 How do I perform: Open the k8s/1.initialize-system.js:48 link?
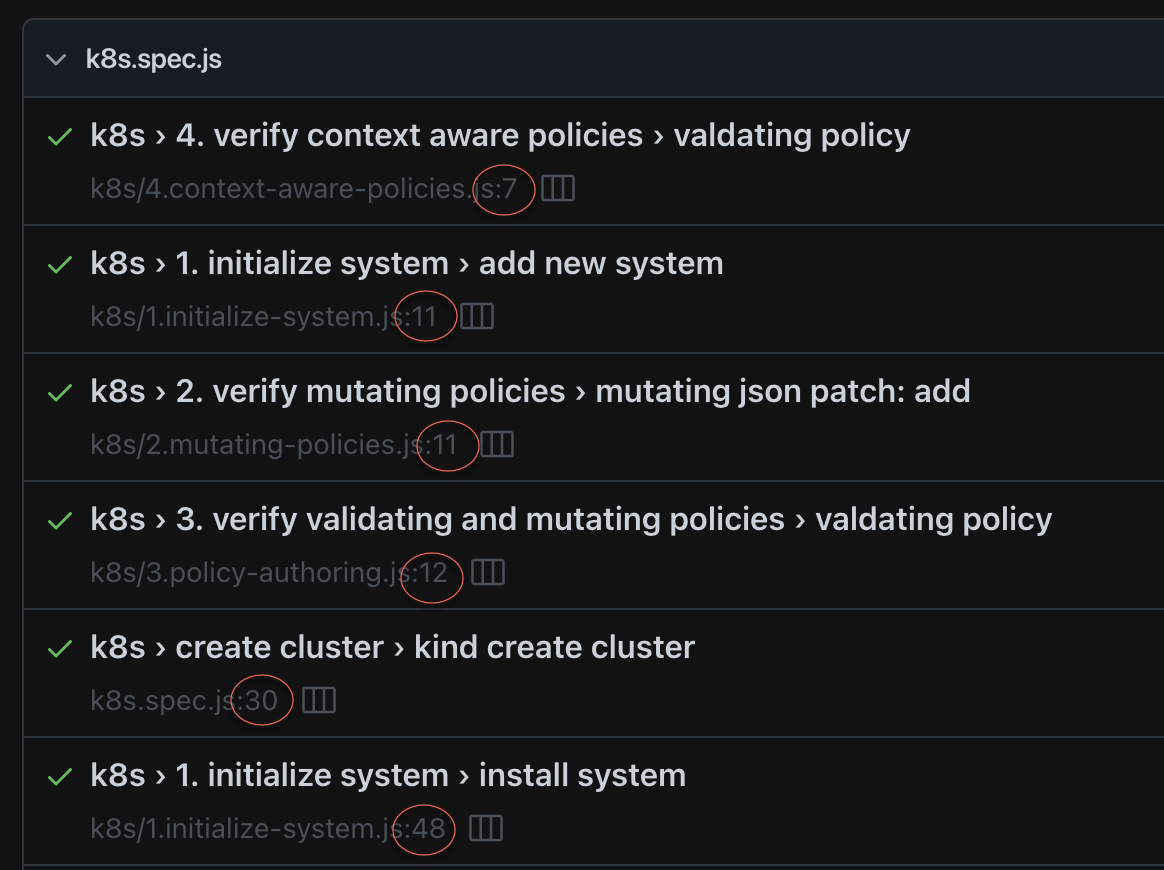[265, 829]
